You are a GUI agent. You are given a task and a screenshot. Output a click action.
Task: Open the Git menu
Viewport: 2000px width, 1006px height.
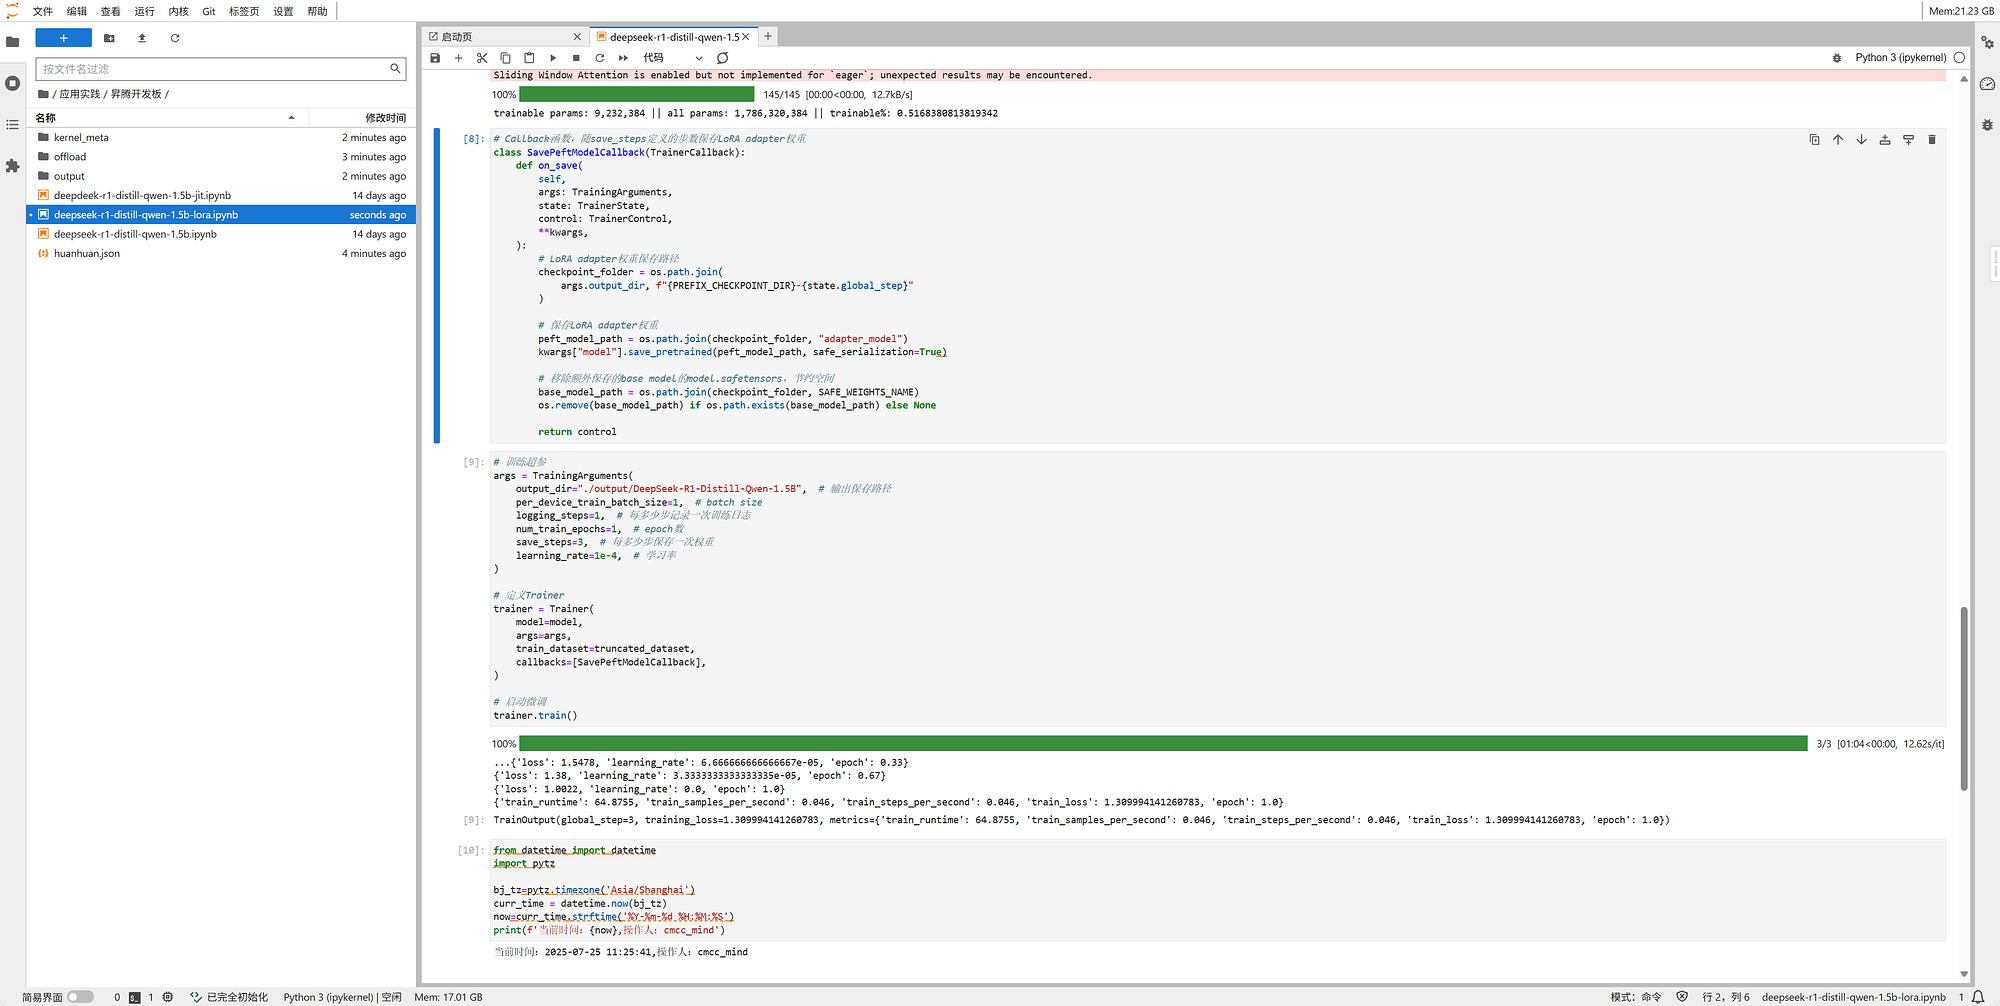click(209, 11)
